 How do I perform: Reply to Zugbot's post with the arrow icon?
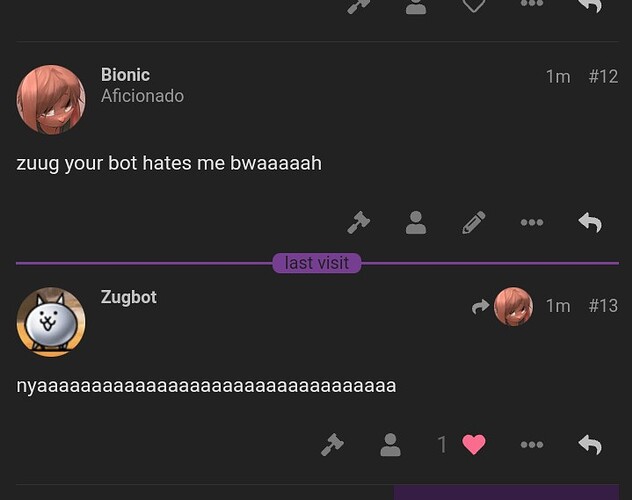tap(590, 445)
